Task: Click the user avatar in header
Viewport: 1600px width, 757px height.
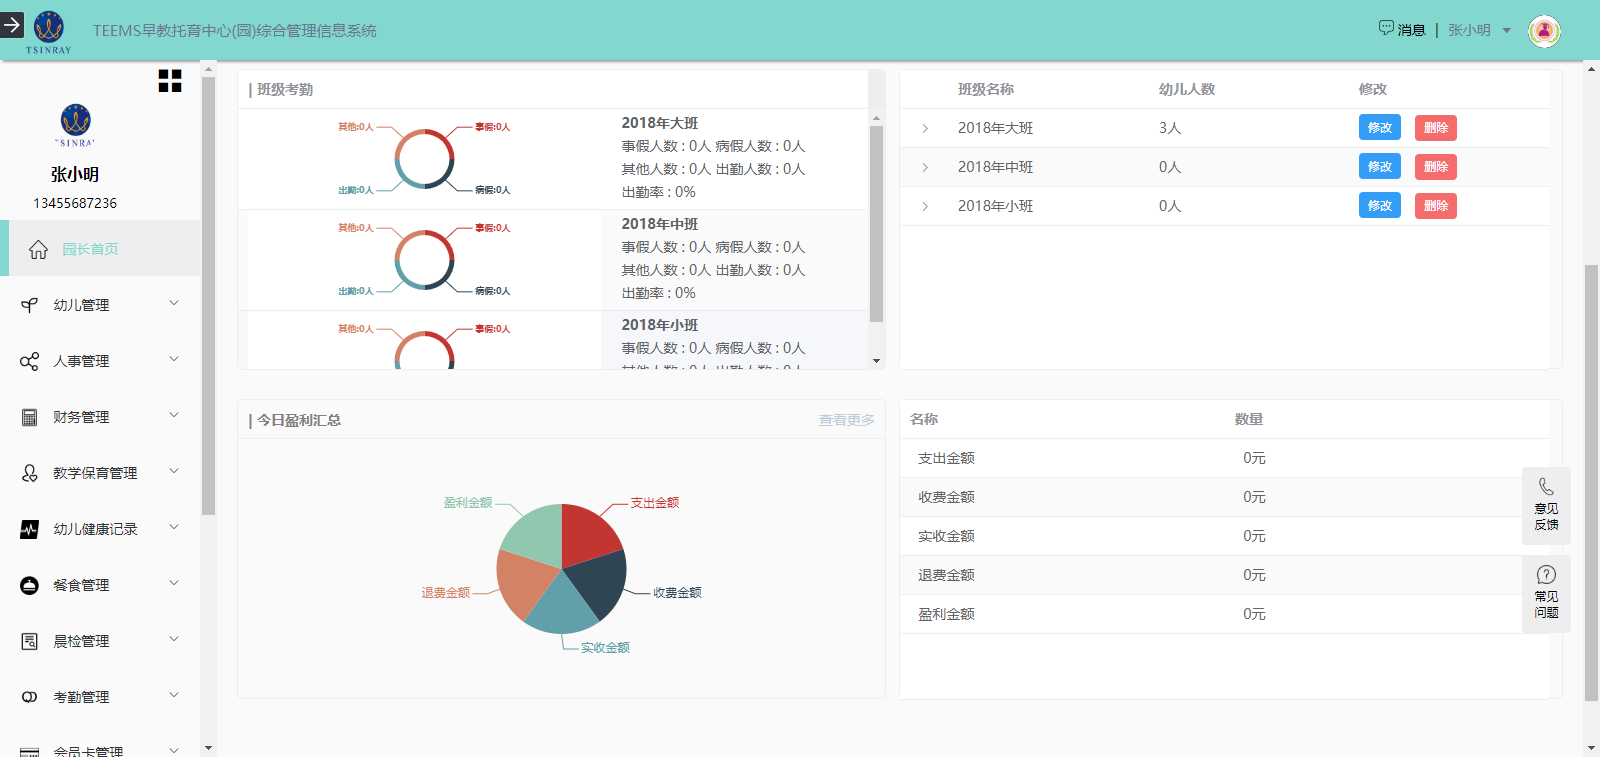Action: 1544,31
